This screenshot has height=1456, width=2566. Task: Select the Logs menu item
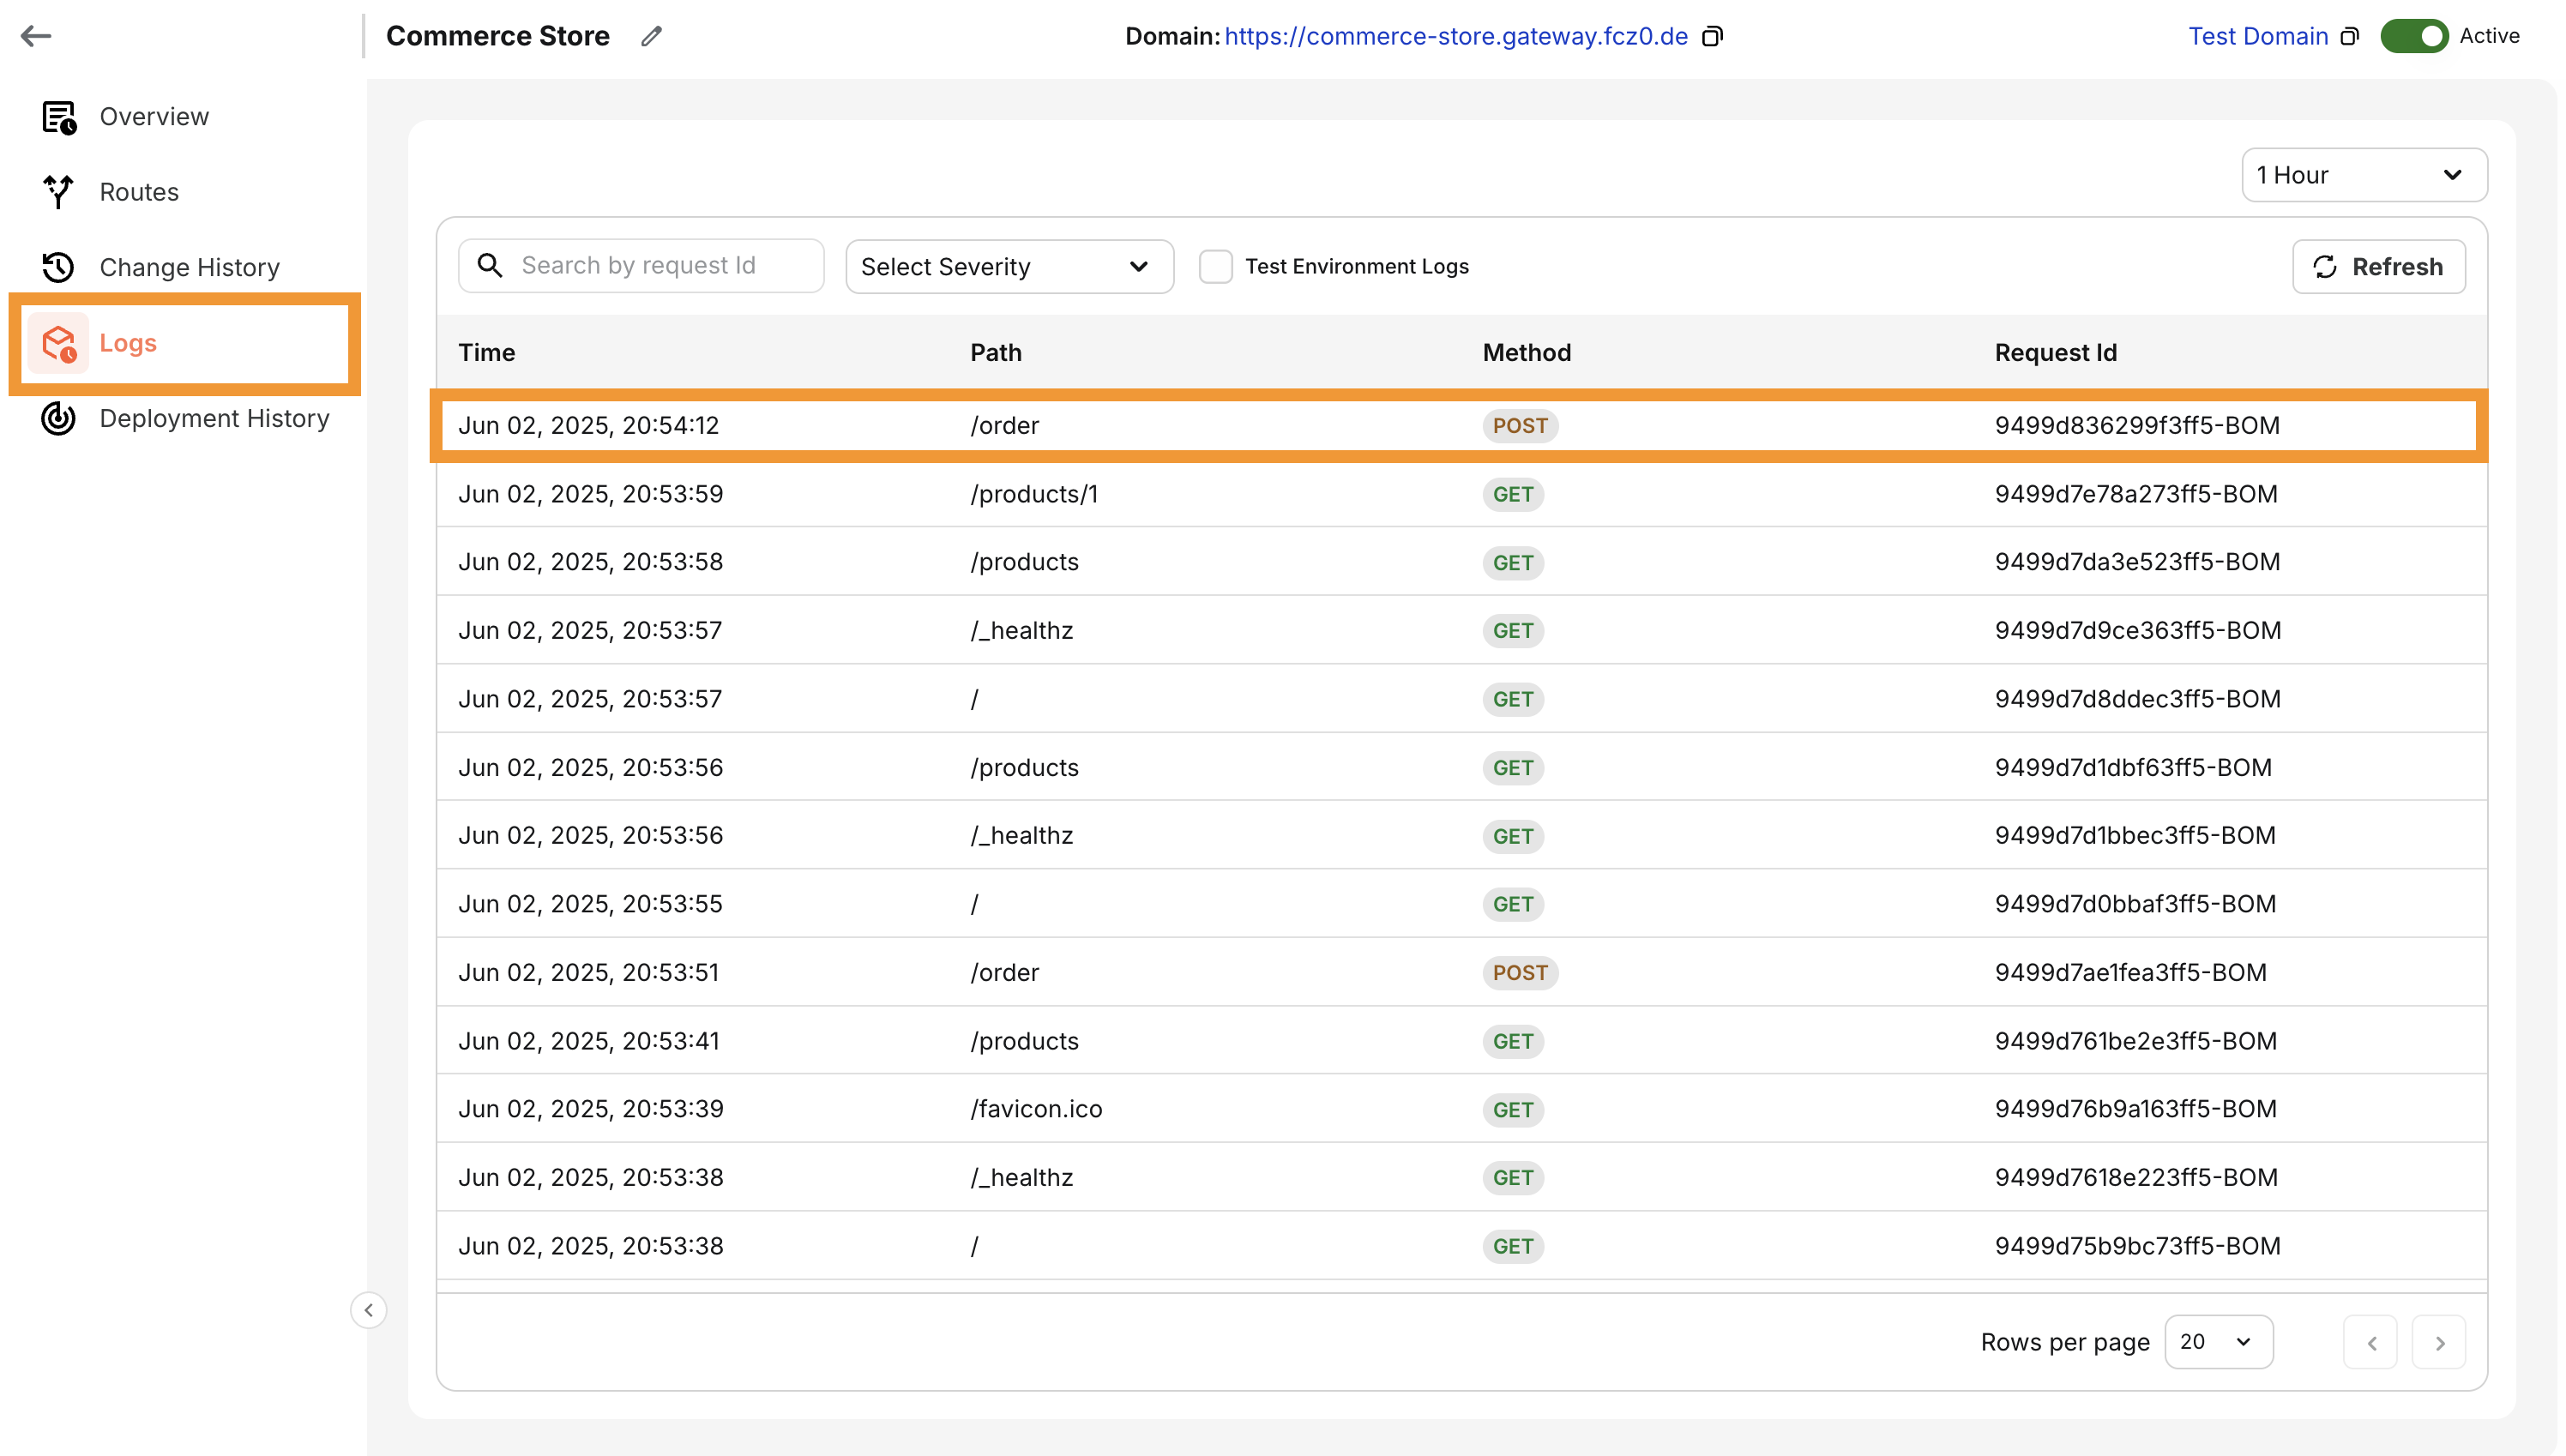click(x=128, y=343)
